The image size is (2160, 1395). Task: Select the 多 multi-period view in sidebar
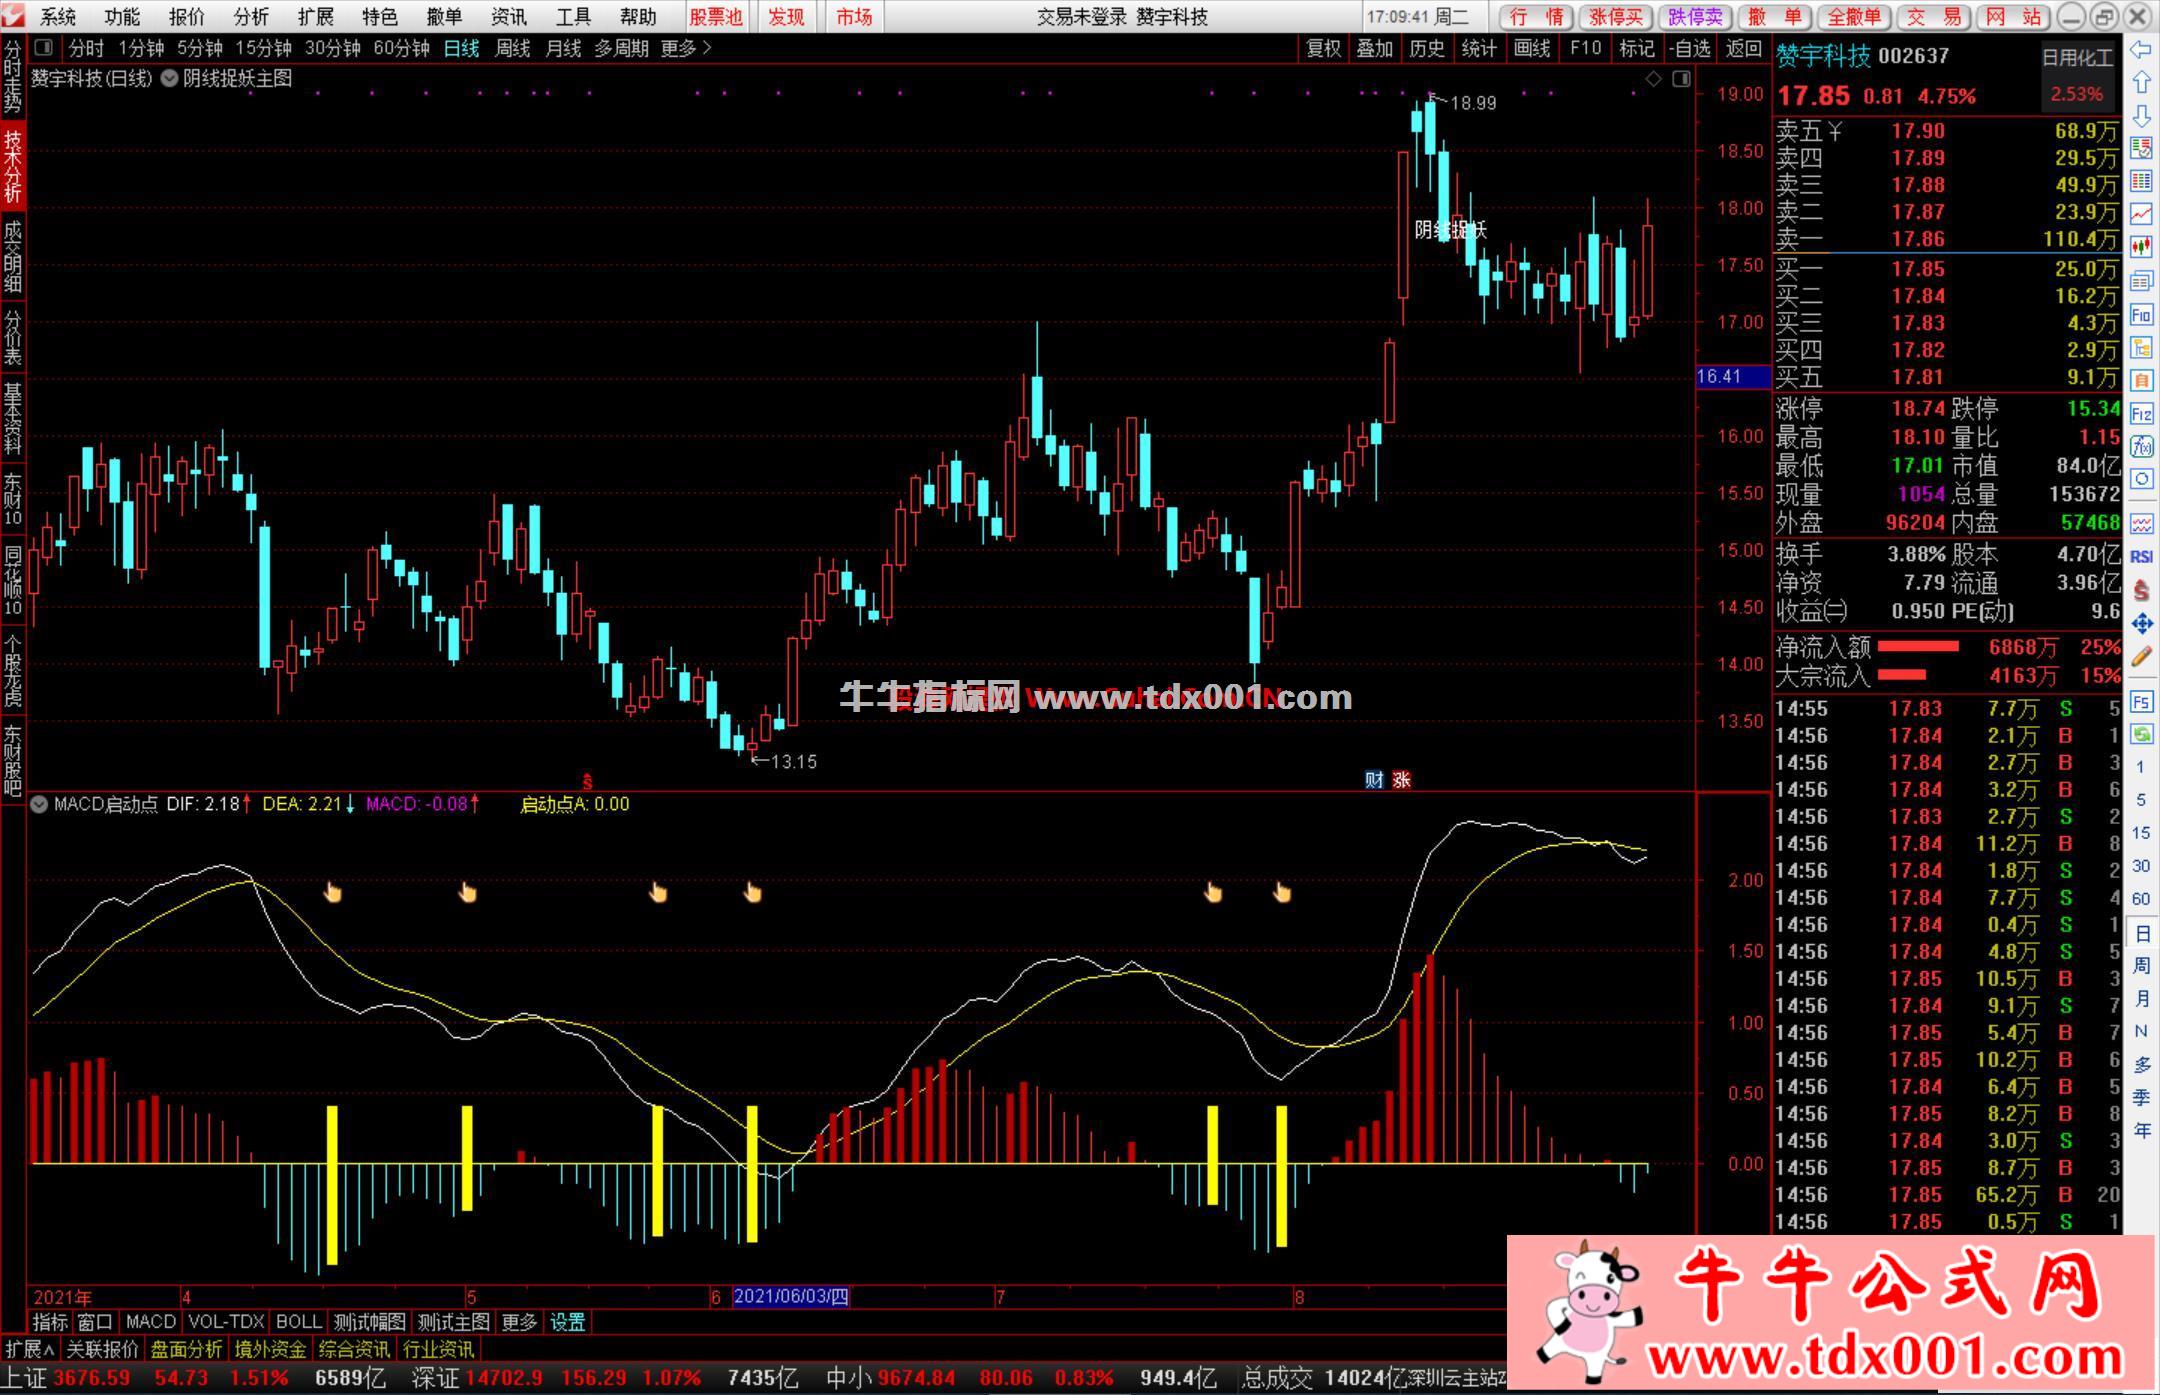pyautogui.click(x=2141, y=1064)
